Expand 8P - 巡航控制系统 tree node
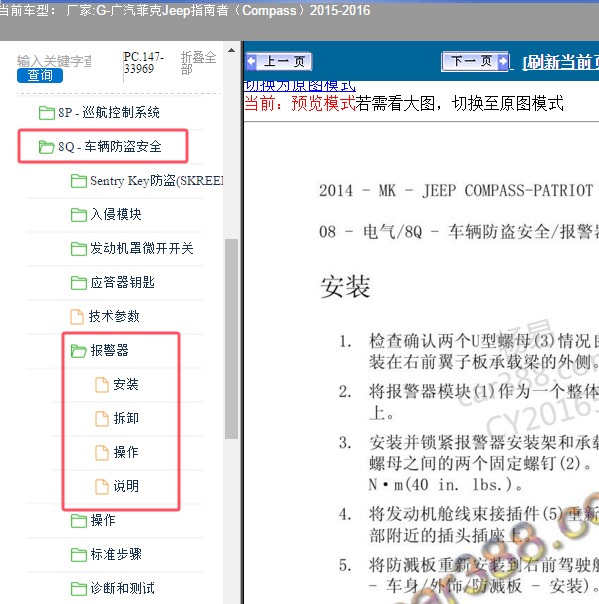Viewport: 599px width, 604px height. point(109,112)
